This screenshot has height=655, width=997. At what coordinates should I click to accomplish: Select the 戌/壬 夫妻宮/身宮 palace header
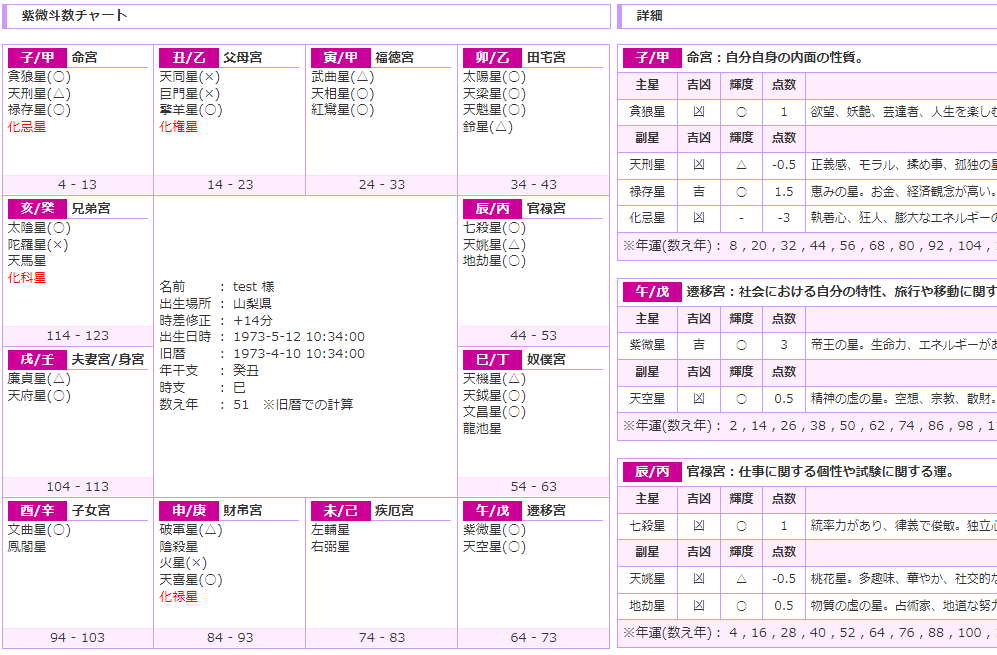(x=76, y=359)
